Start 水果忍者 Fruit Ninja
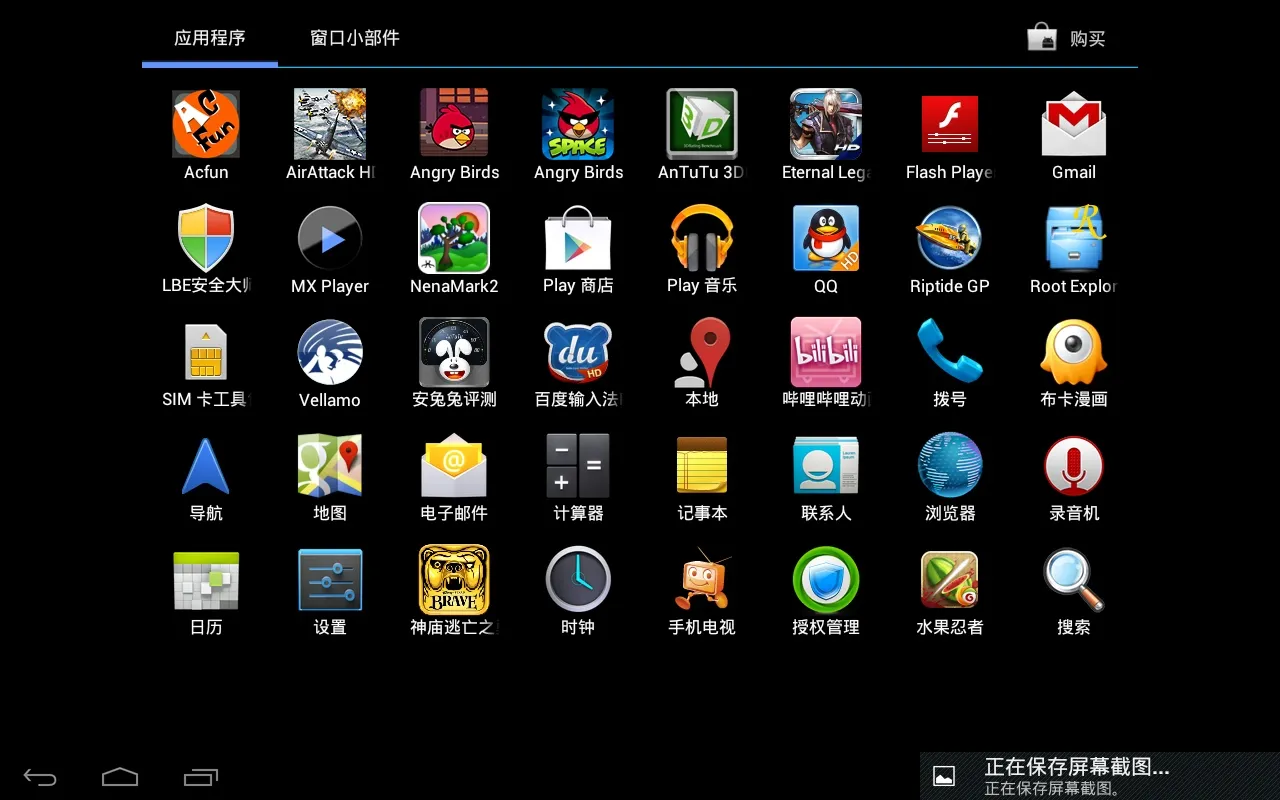Screen dimensions: 1280x800 (950, 580)
